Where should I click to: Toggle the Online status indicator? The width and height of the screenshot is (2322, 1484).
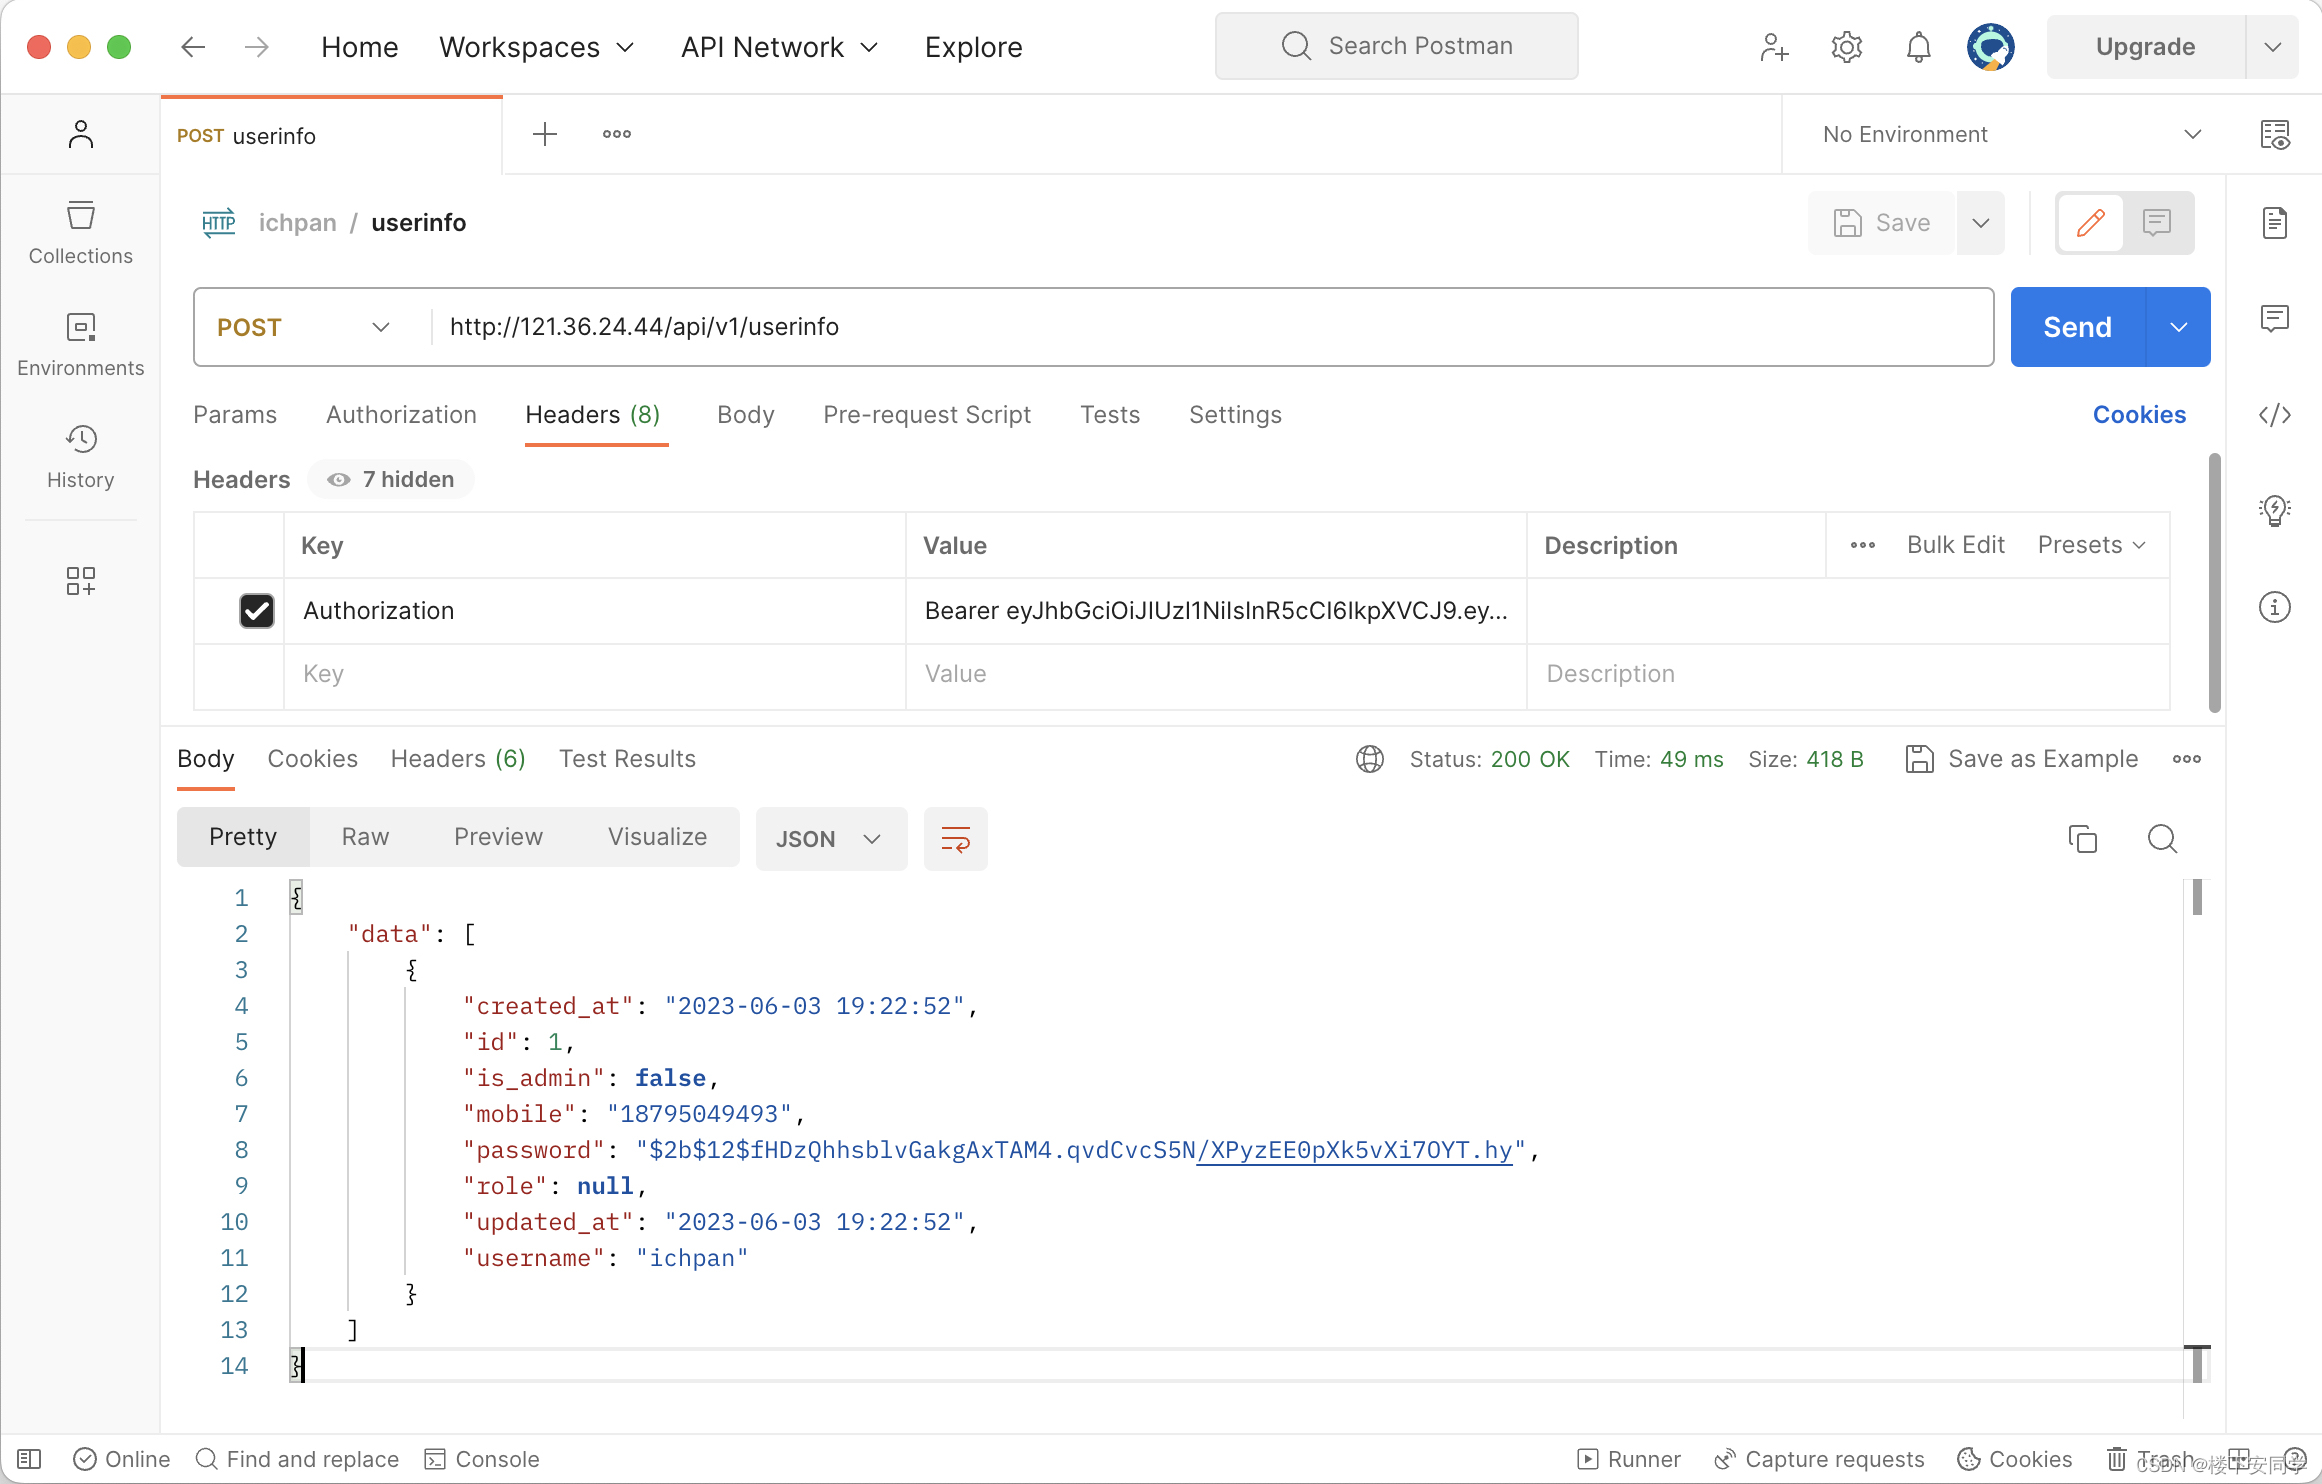pos(120,1459)
